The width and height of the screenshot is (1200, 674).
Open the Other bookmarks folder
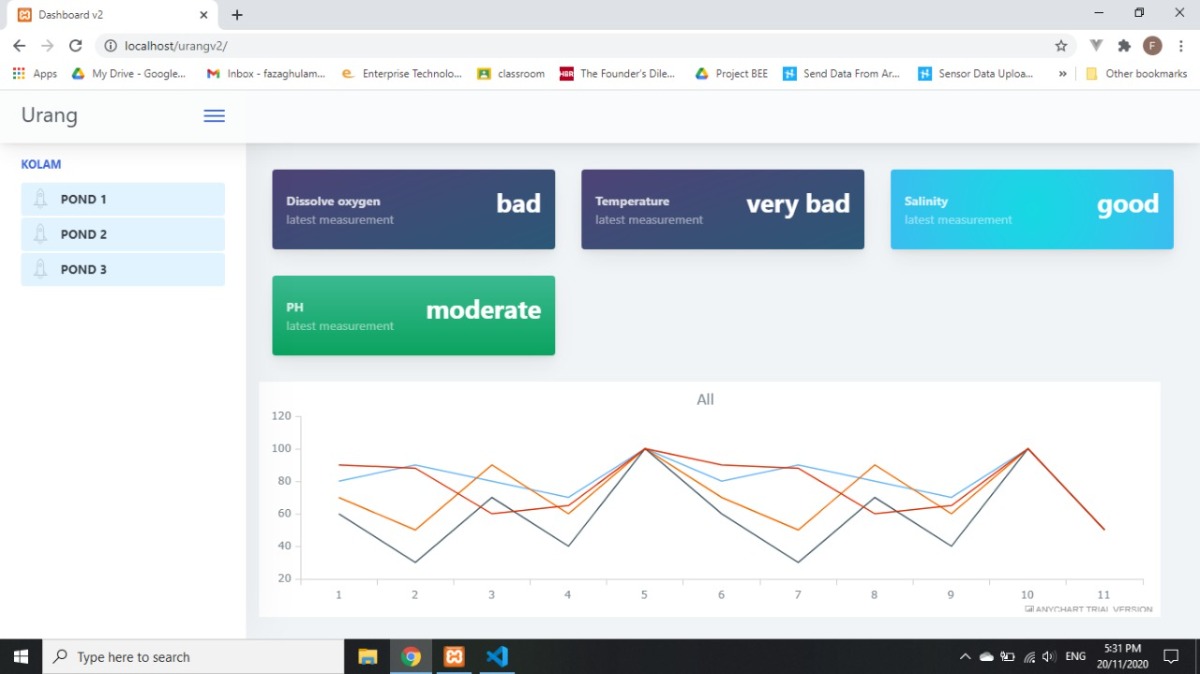coord(1136,73)
